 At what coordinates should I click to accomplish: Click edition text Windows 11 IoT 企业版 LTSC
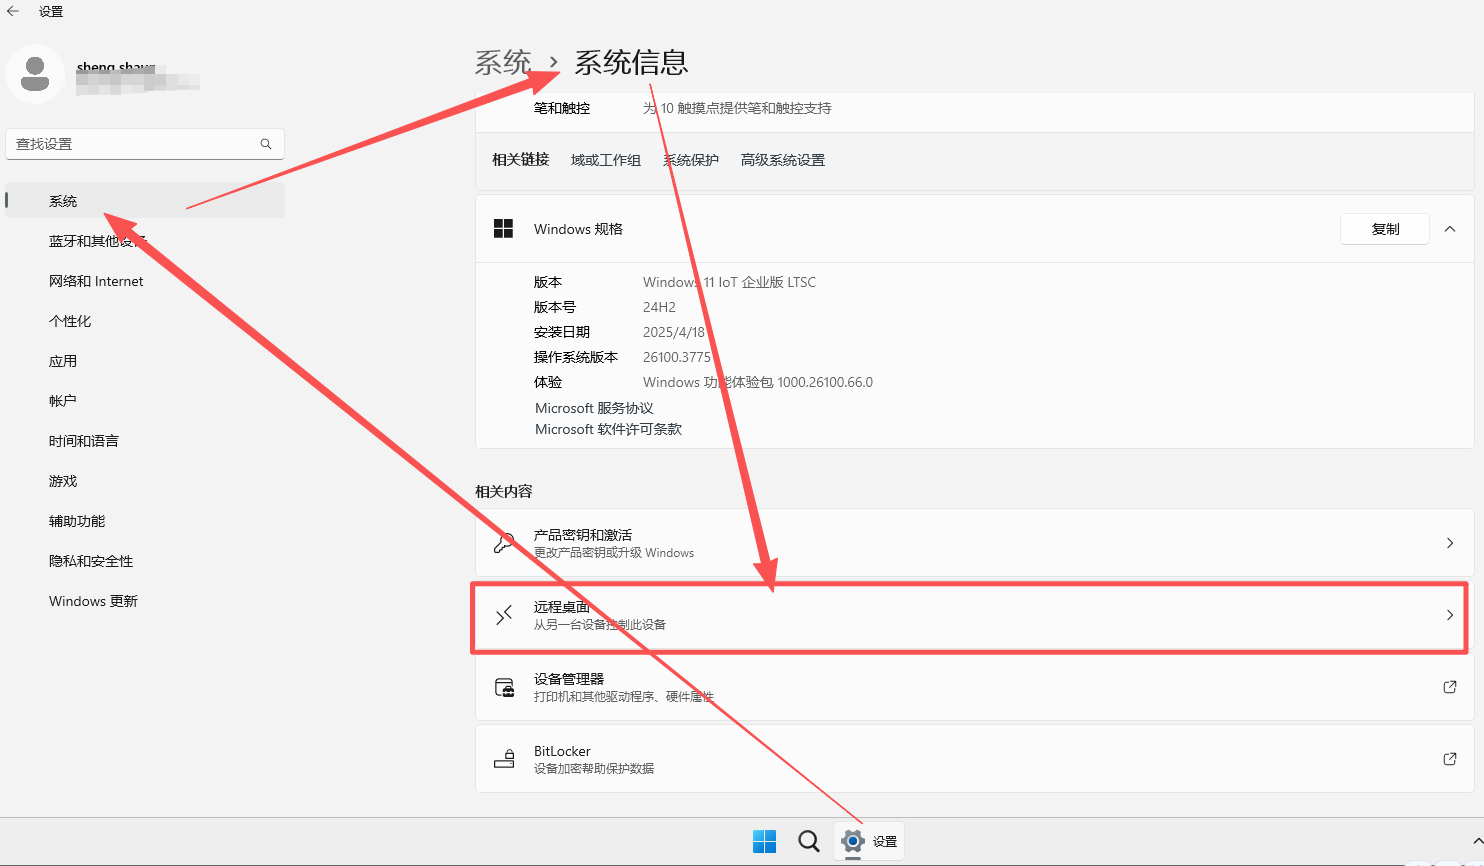coord(729,282)
